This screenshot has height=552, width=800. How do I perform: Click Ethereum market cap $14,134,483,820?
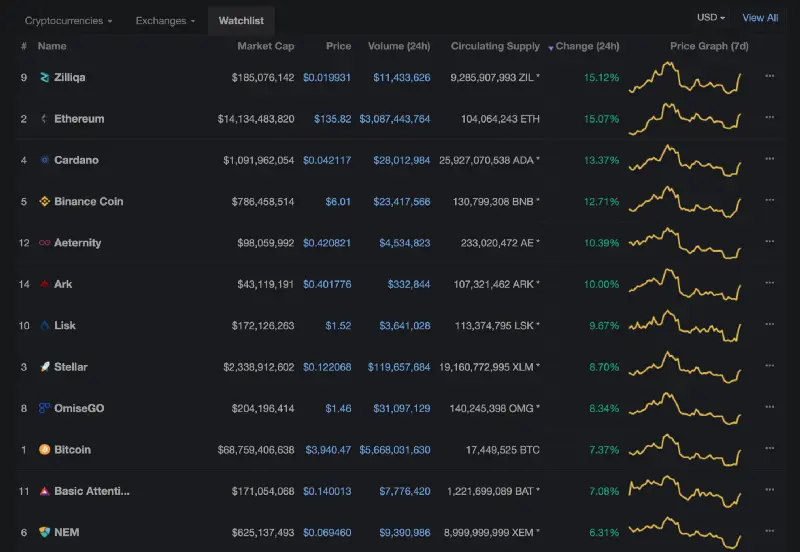point(256,119)
